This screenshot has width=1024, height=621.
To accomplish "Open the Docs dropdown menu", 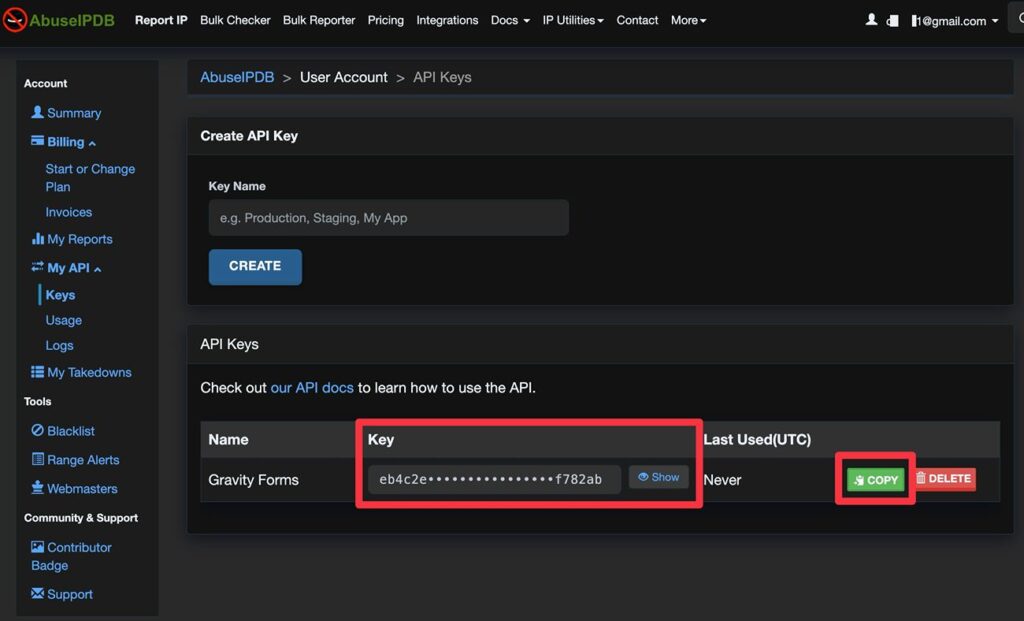I will click(510, 20).
